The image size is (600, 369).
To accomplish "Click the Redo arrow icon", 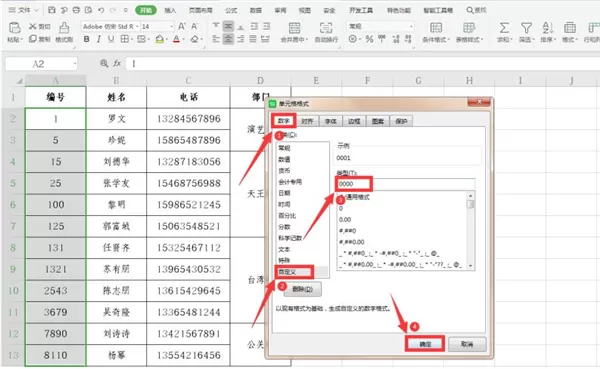I will point(113,10).
